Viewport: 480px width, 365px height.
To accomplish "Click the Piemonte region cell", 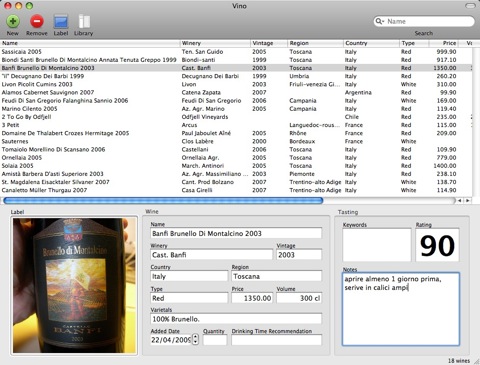I will coord(302,174).
